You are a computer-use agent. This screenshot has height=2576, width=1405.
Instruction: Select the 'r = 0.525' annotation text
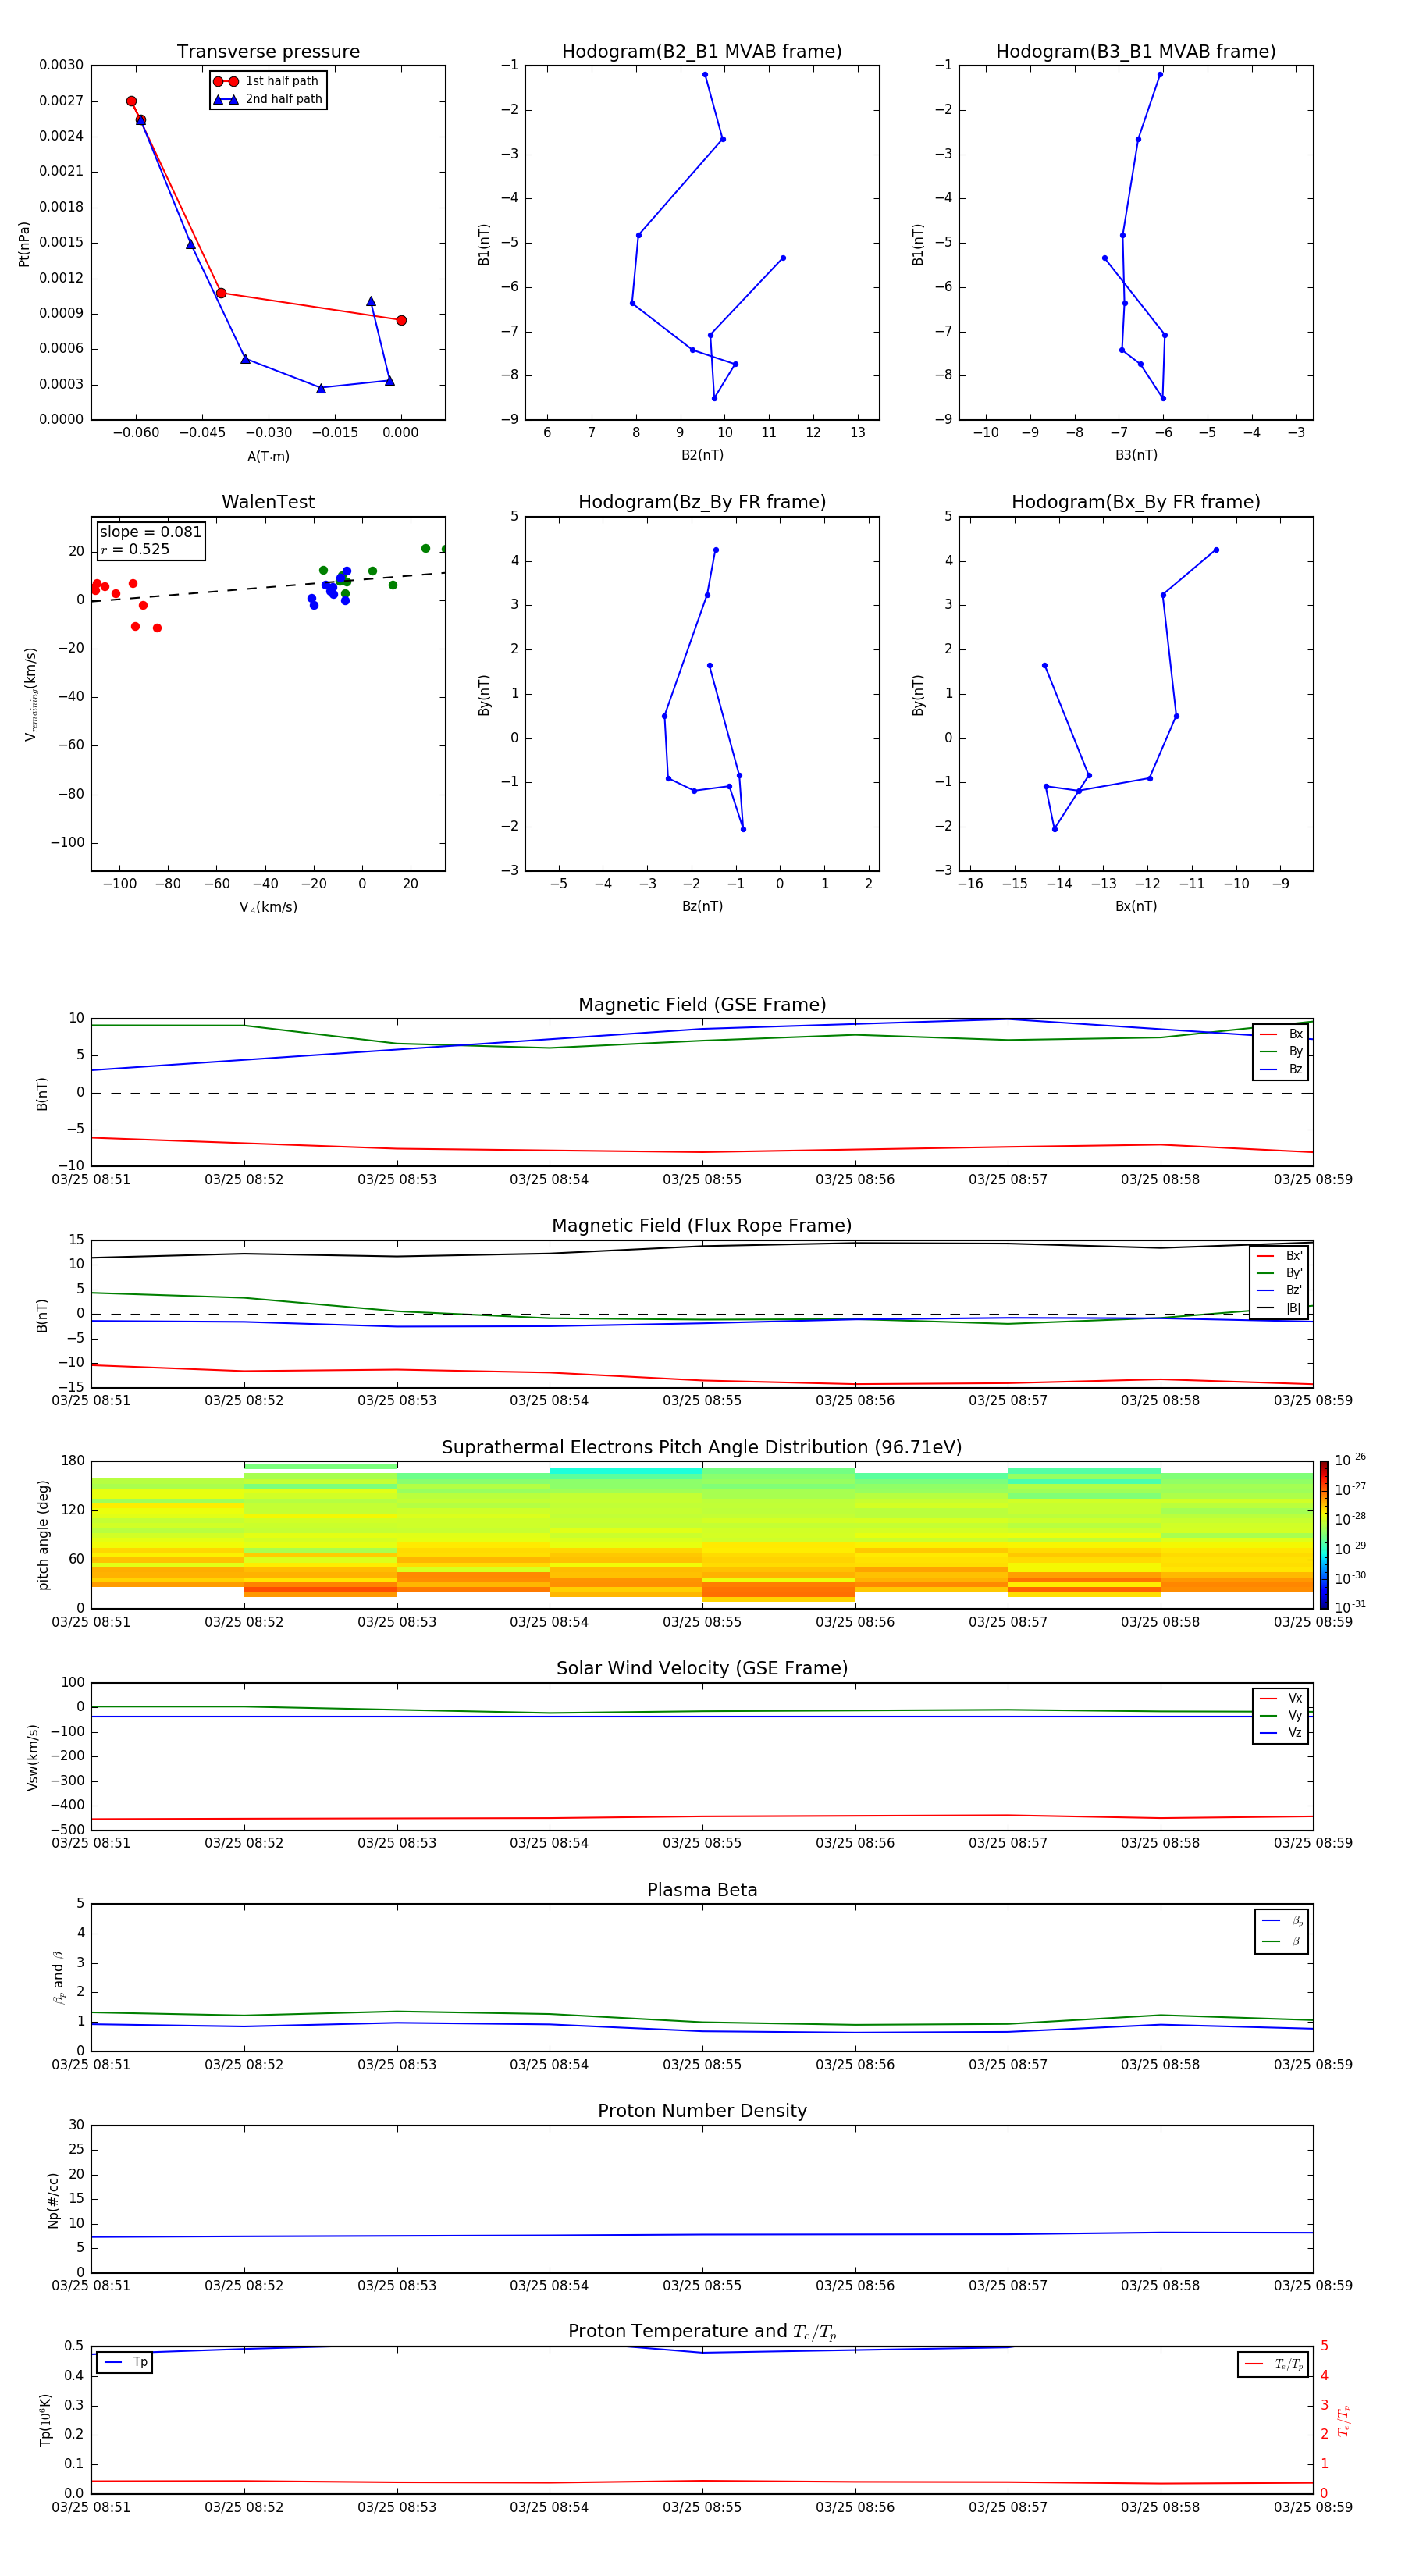(135, 549)
